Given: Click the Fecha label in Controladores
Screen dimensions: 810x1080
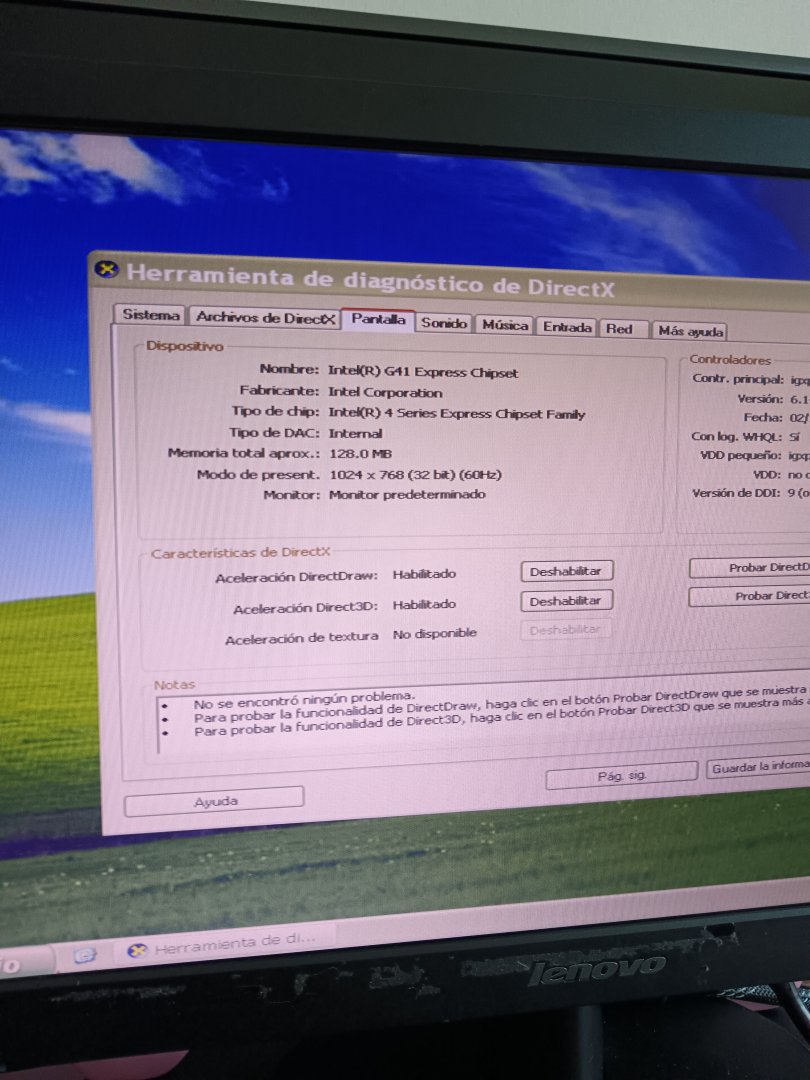Looking at the screenshot, I should pyautogui.click(x=762, y=417).
